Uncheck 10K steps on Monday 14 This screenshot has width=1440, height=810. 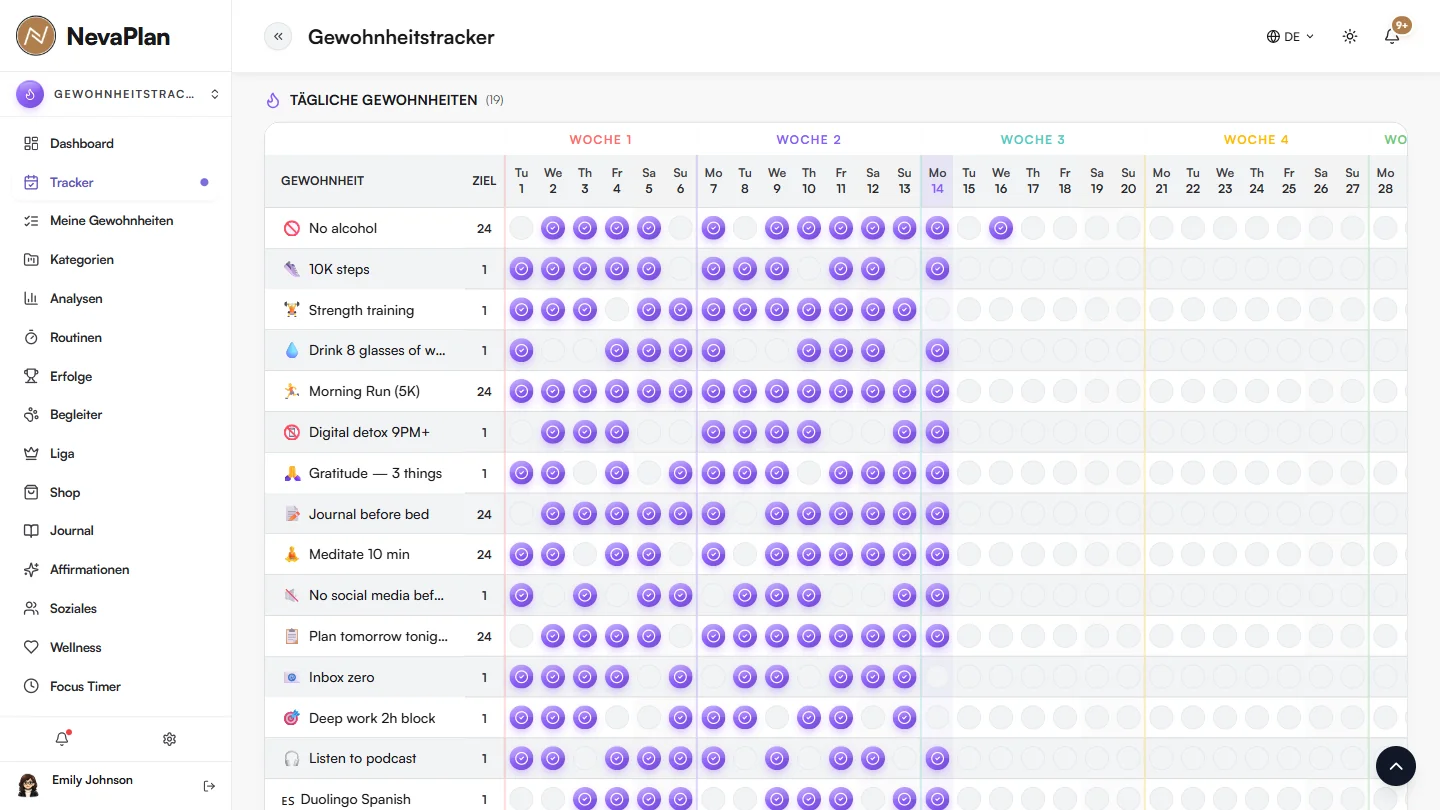937,269
